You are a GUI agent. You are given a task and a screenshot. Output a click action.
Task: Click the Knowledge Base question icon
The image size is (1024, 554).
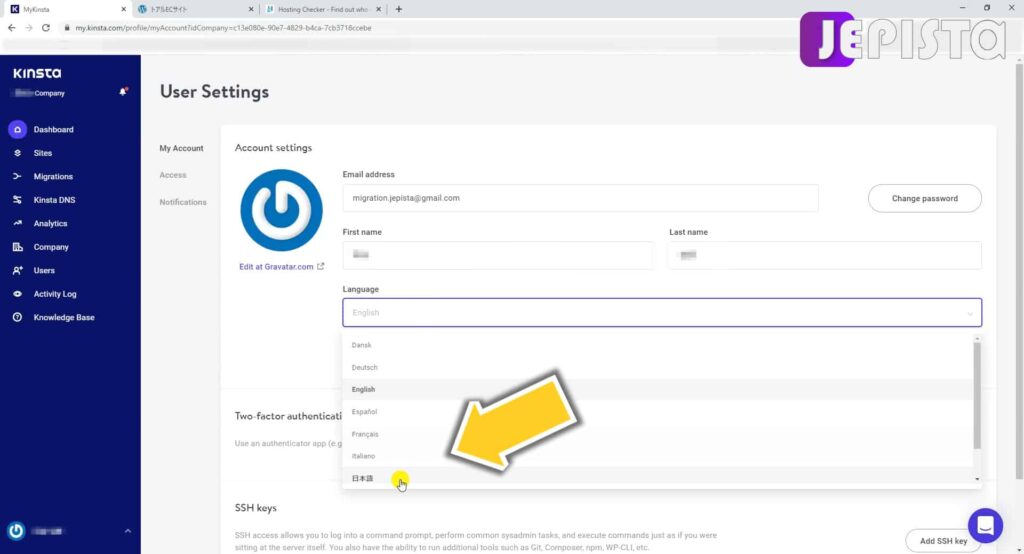pyautogui.click(x=18, y=318)
